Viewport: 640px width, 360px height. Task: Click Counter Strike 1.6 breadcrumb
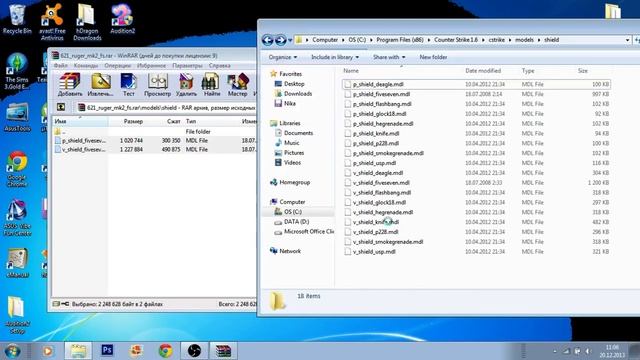[456, 40]
